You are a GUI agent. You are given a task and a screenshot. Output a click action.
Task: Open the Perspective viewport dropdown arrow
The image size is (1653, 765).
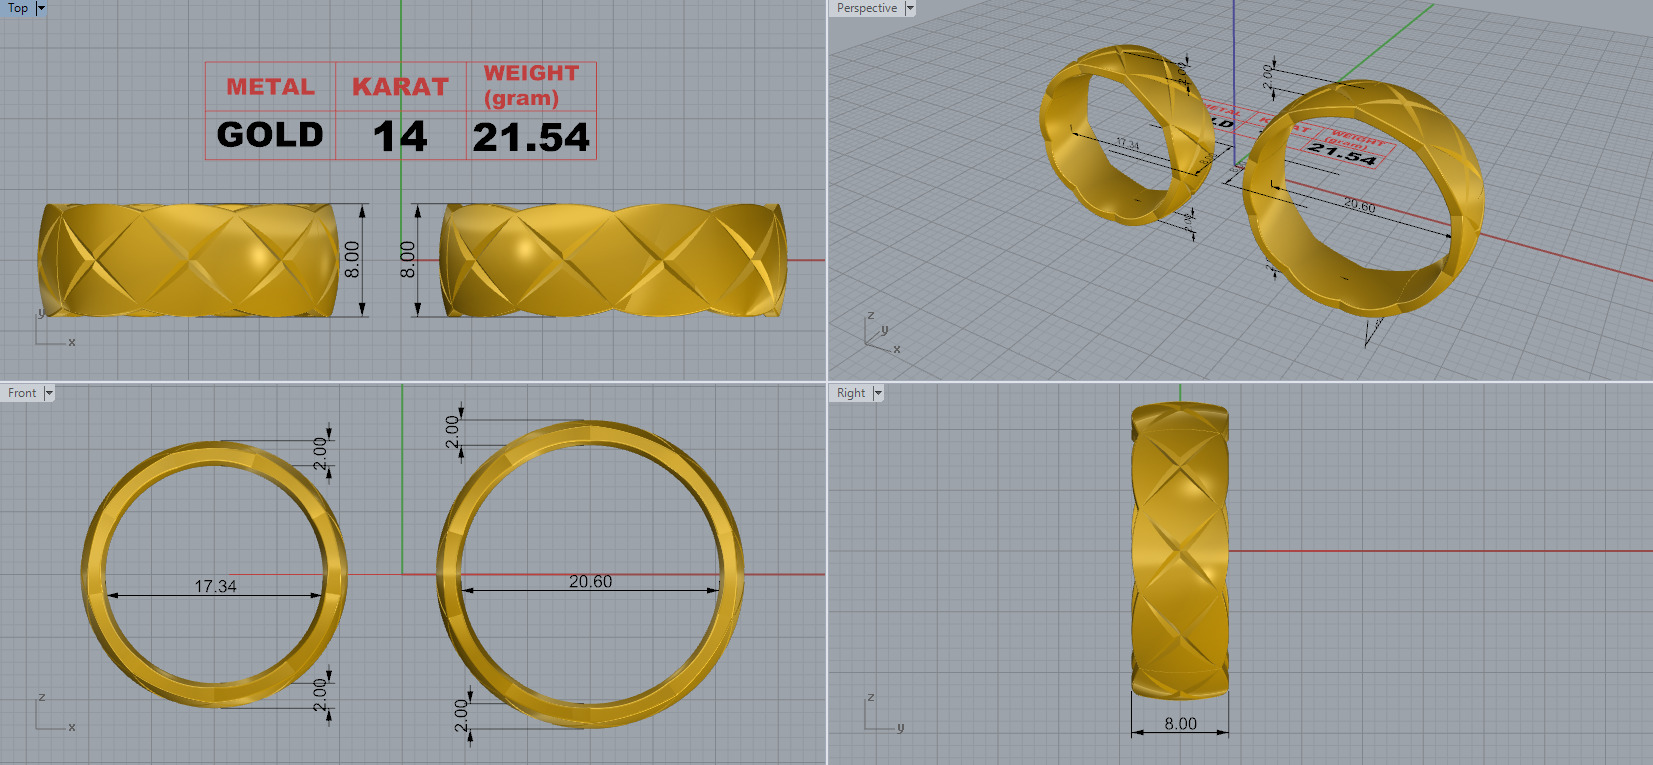(910, 8)
